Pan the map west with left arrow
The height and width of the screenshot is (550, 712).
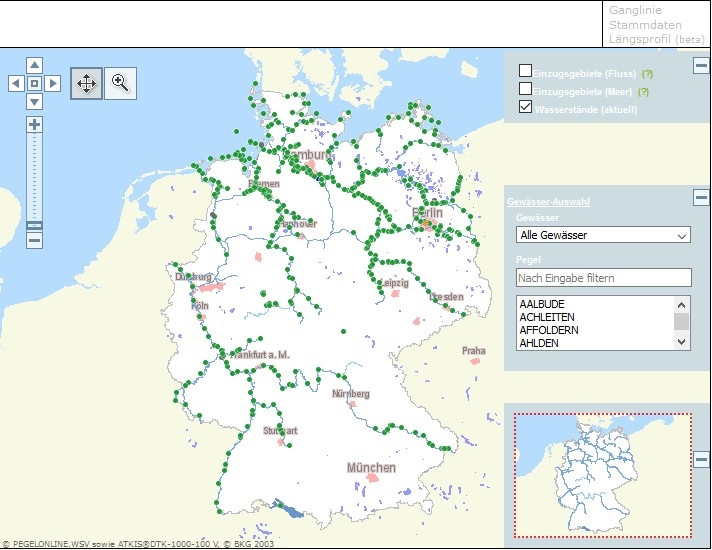pyautogui.click(x=16, y=84)
